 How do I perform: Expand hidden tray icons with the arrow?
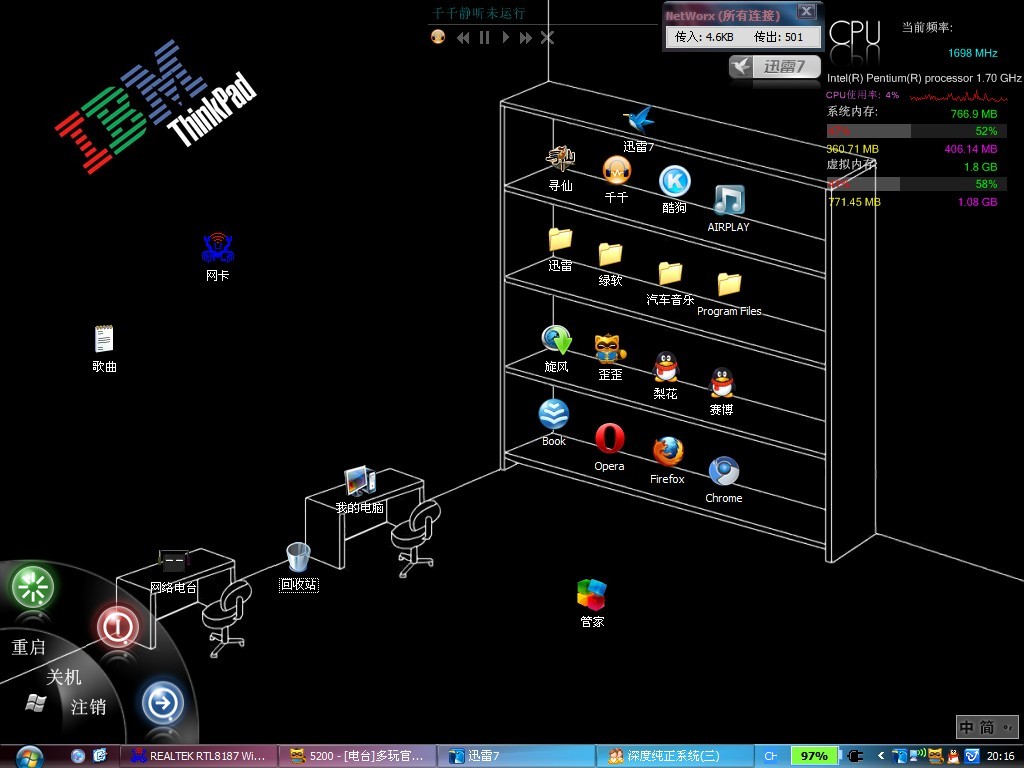pos(880,756)
